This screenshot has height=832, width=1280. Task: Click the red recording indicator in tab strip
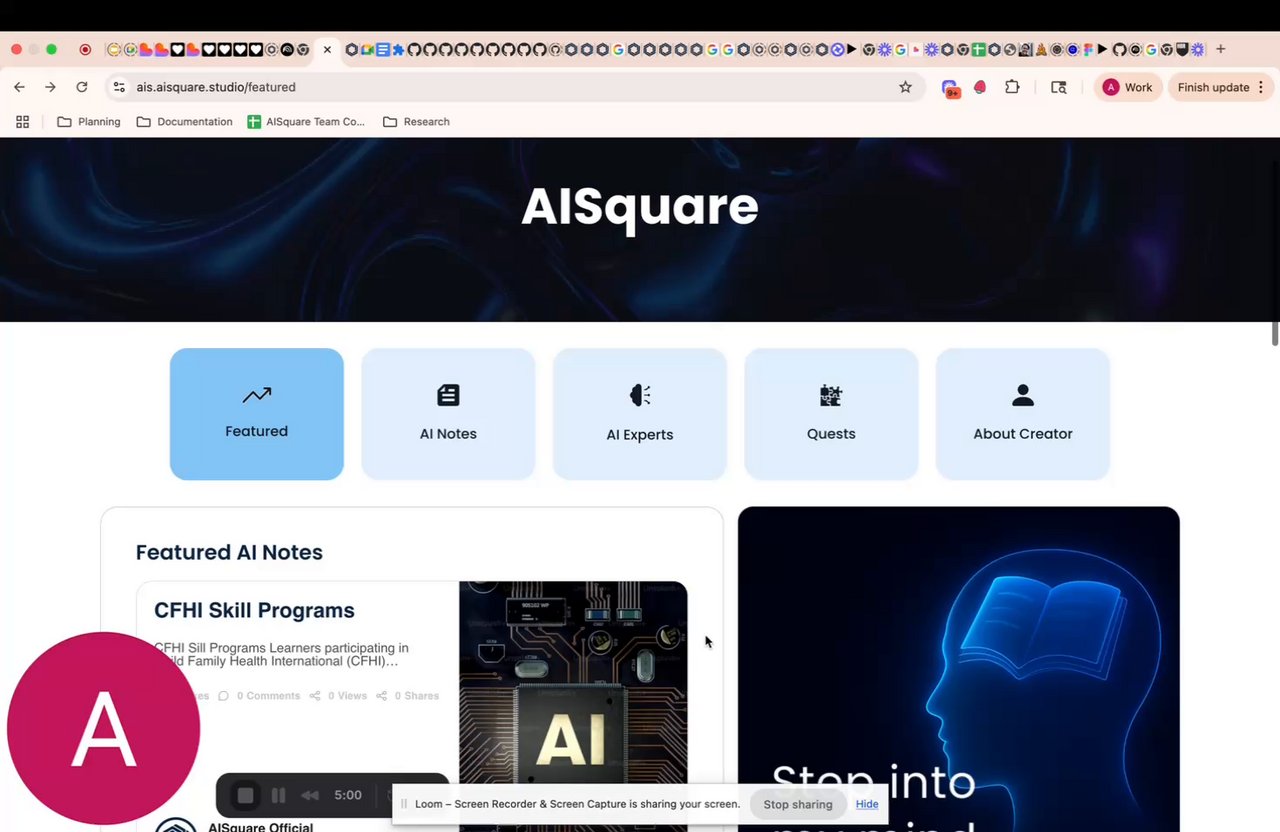85,49
